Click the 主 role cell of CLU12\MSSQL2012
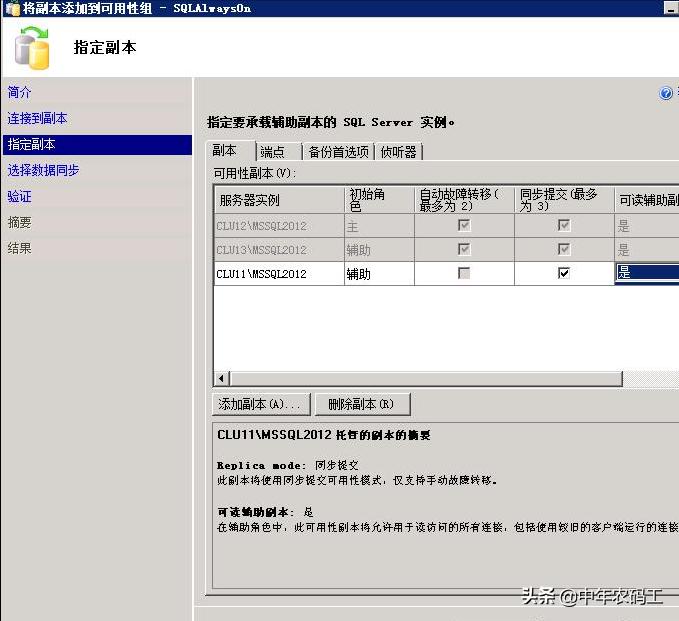The height and width of the screenshot is (621, 679). click(379, 226)
